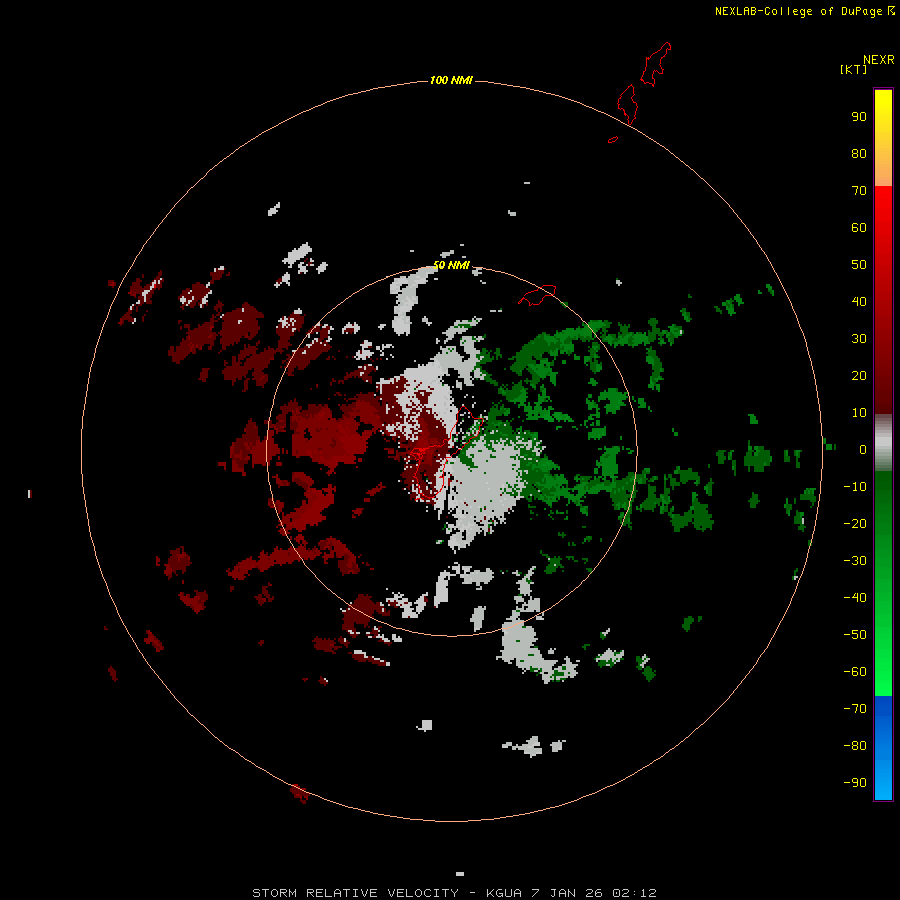Select the -80 scale value
900x900 pixels.
855,746
